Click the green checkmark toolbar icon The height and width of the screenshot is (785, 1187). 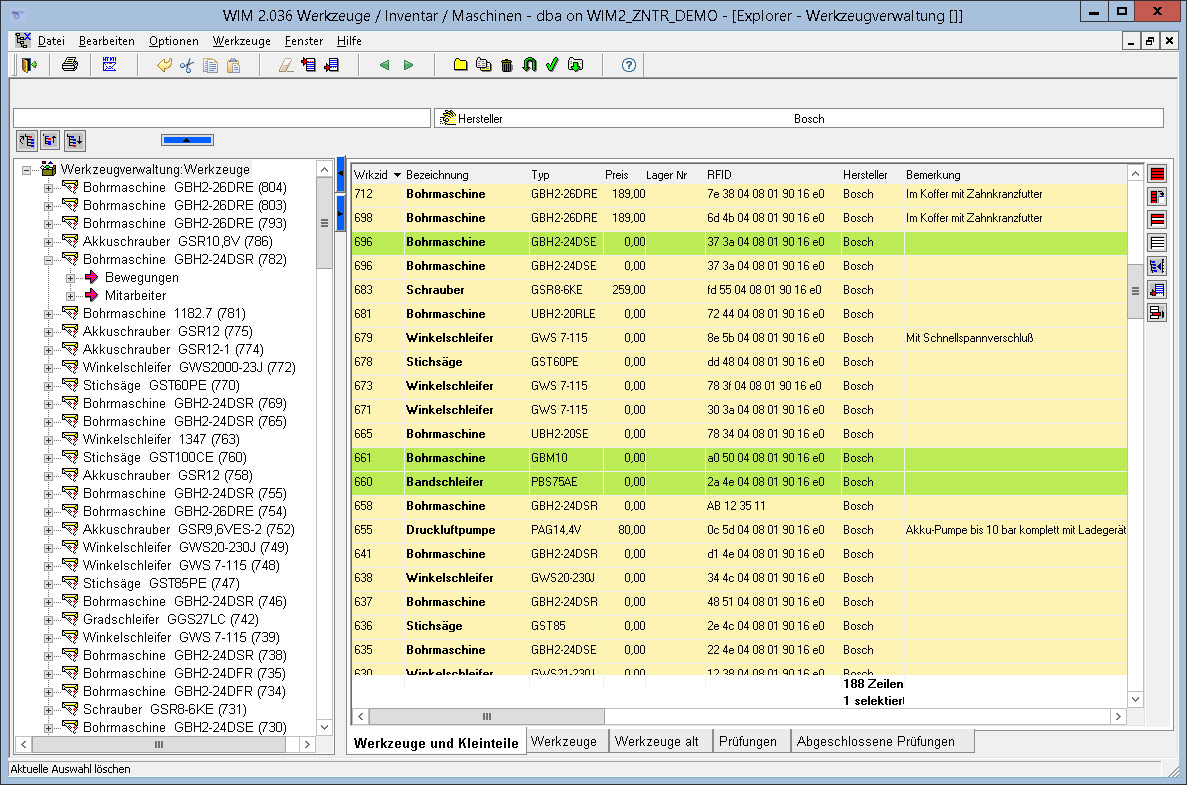tap(551, 65)
